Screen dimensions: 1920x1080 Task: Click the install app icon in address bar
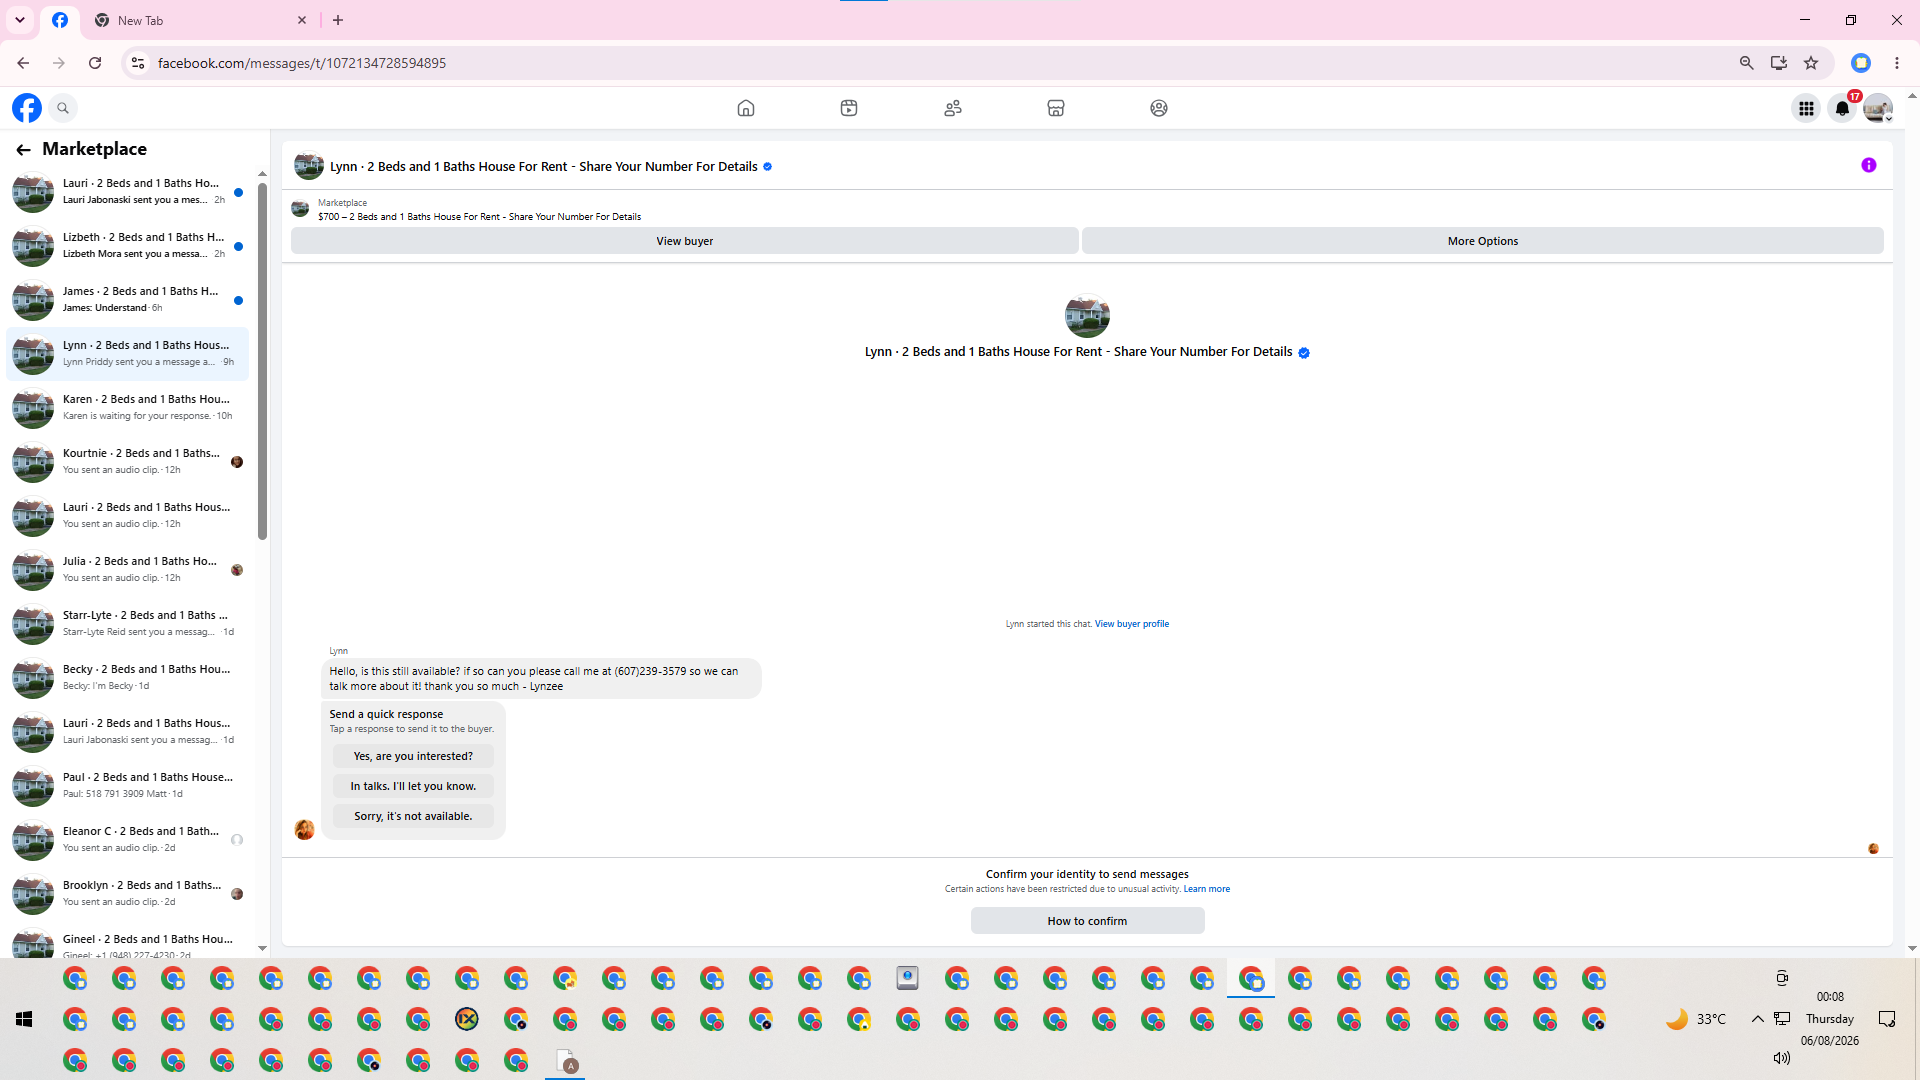pos(1779,63)
